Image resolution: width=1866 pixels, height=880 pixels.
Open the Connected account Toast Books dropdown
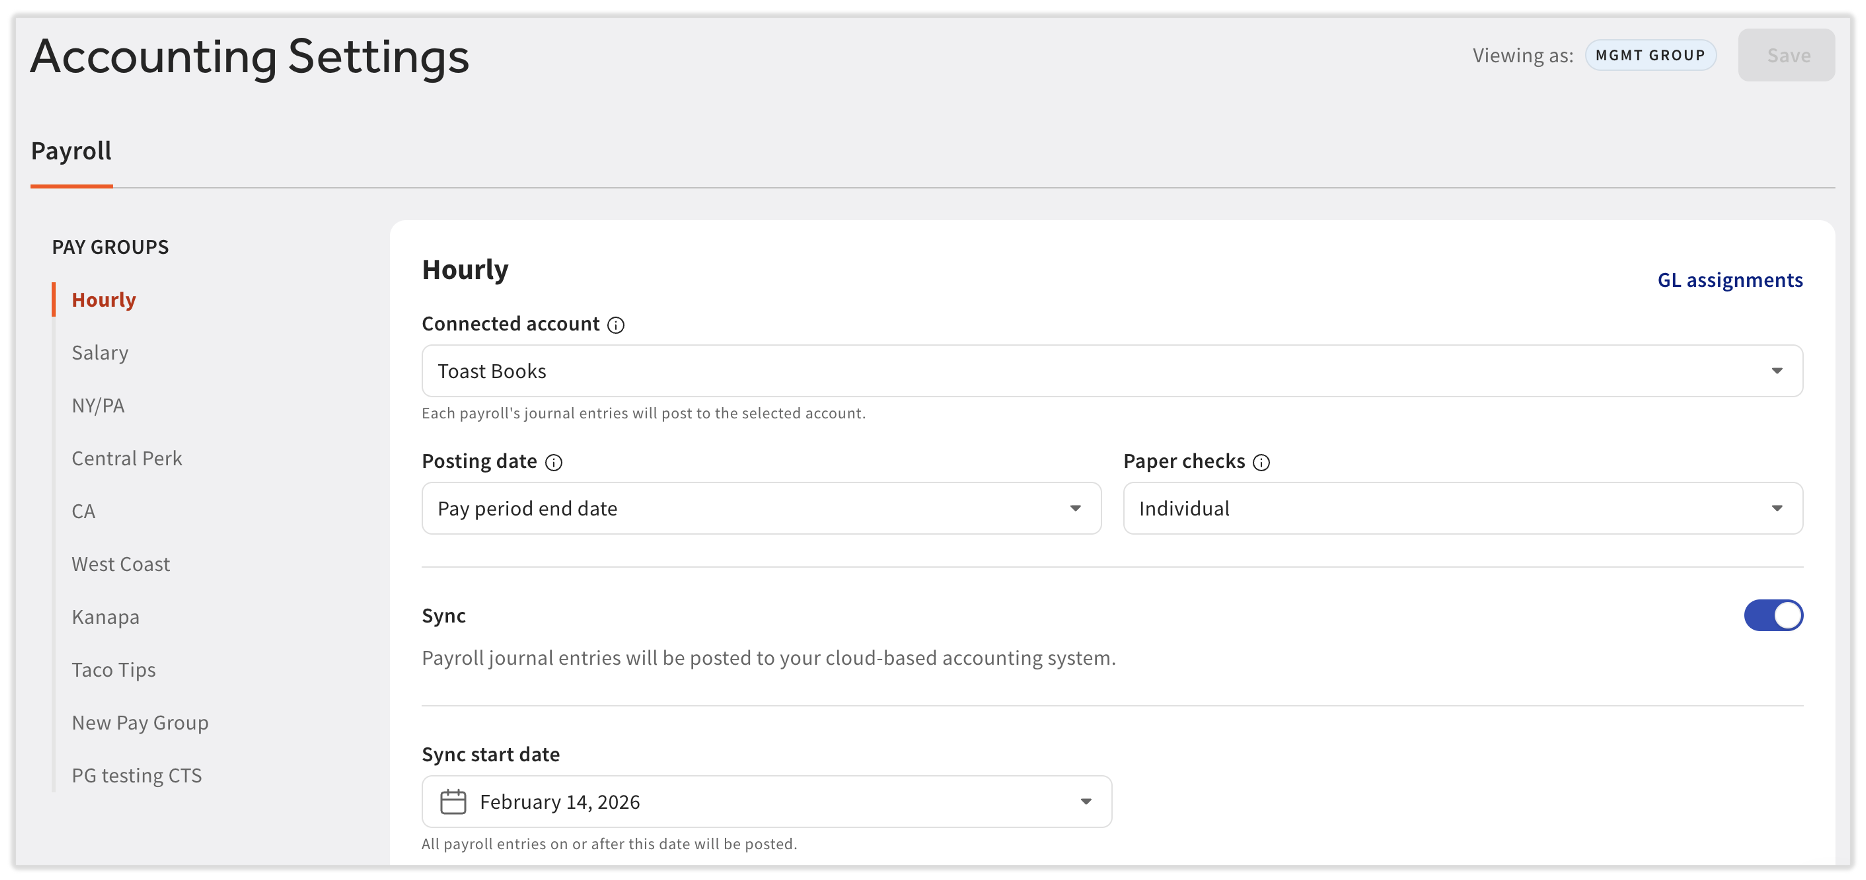[1112, 371]
